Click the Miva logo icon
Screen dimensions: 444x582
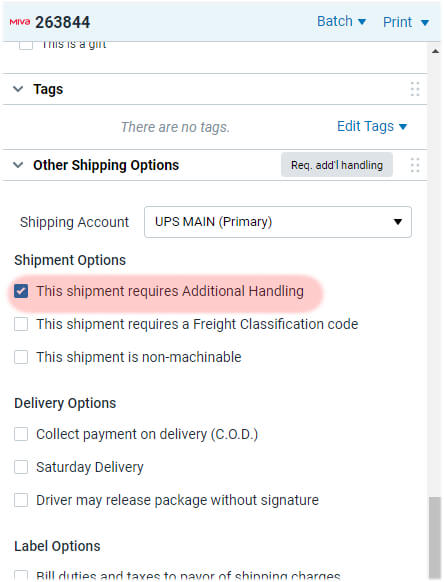point(20,22)
